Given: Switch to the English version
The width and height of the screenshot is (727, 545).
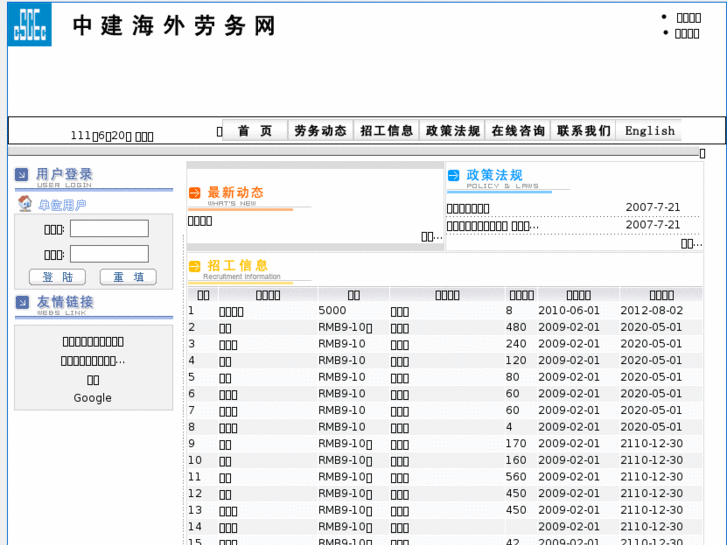Looking at the screenshot, I should [x=649, y=131].
